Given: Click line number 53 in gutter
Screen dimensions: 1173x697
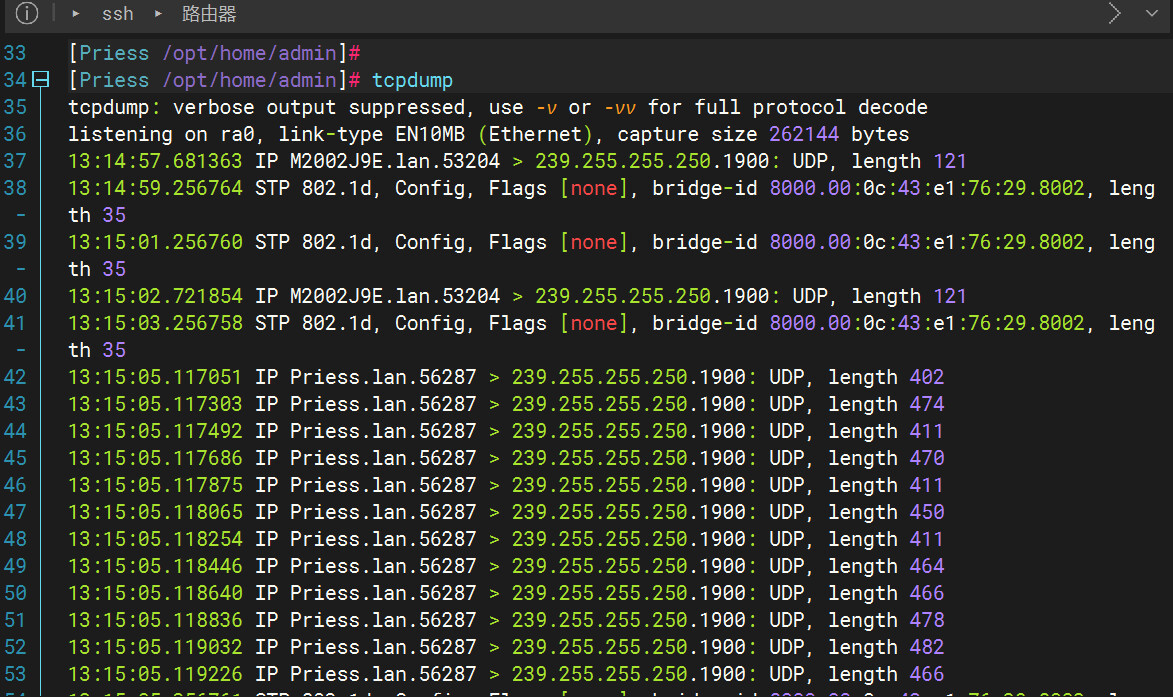Looking at the screenshot, I should pos(14,674).
